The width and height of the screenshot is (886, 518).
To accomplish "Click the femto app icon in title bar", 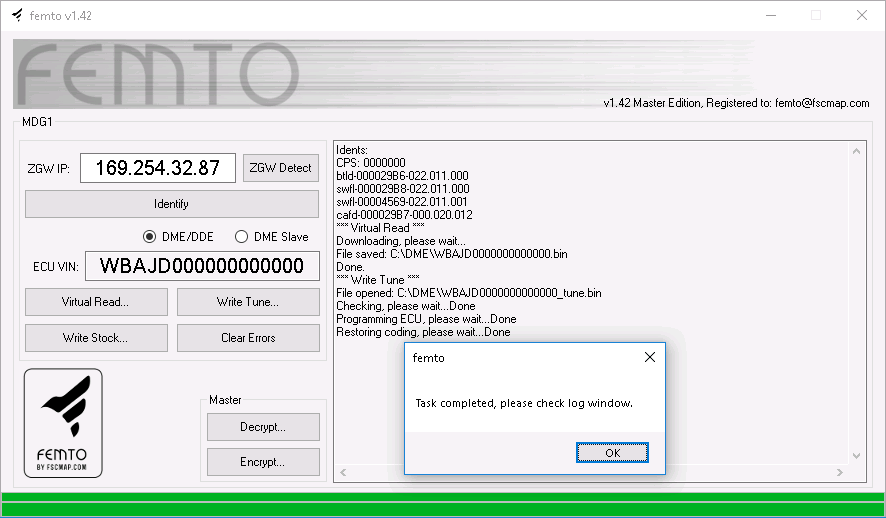I will click(17, 15).
